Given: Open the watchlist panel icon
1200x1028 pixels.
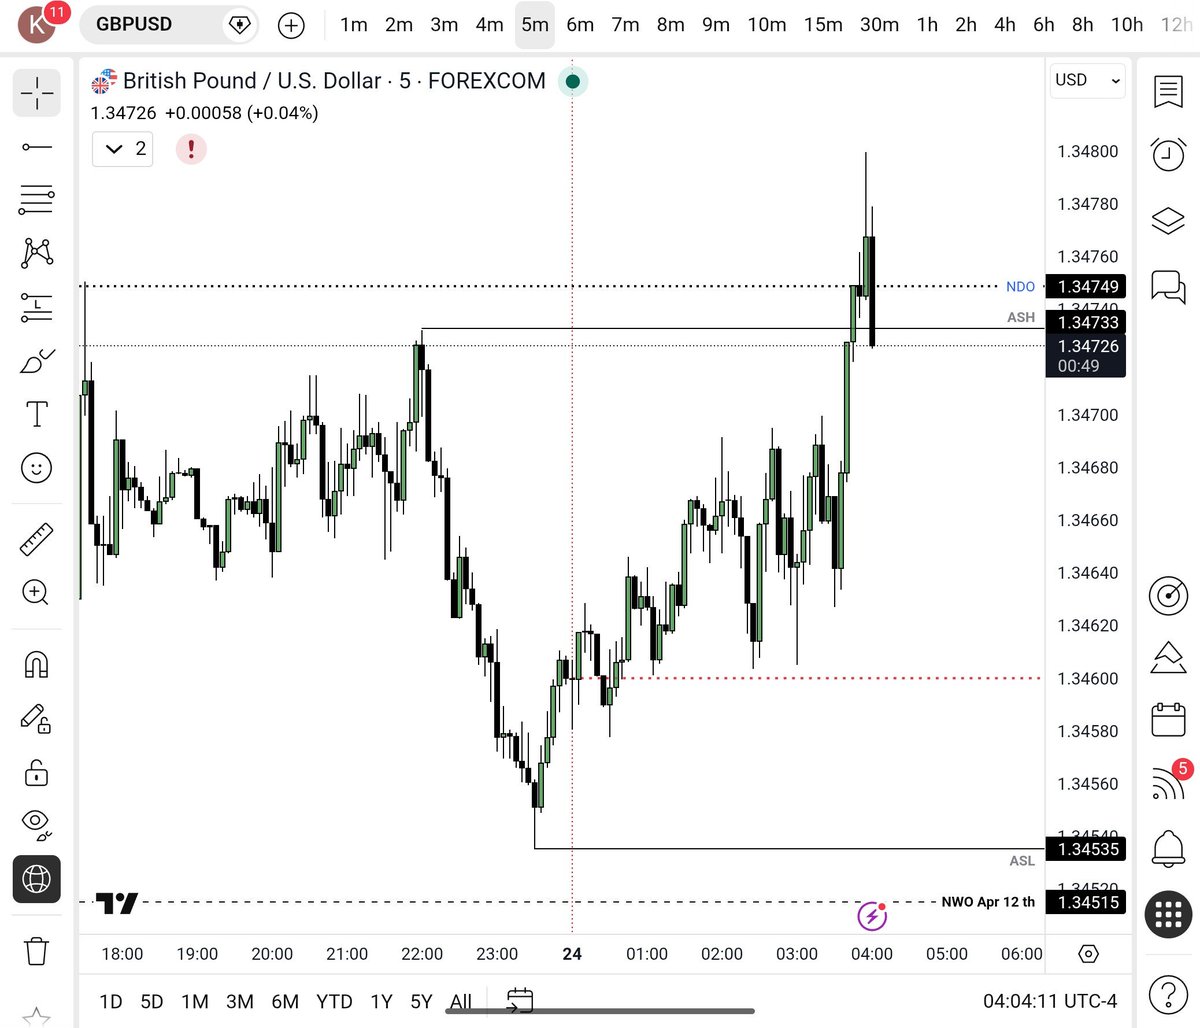Looking at the screenshot, I should 1168,92.
